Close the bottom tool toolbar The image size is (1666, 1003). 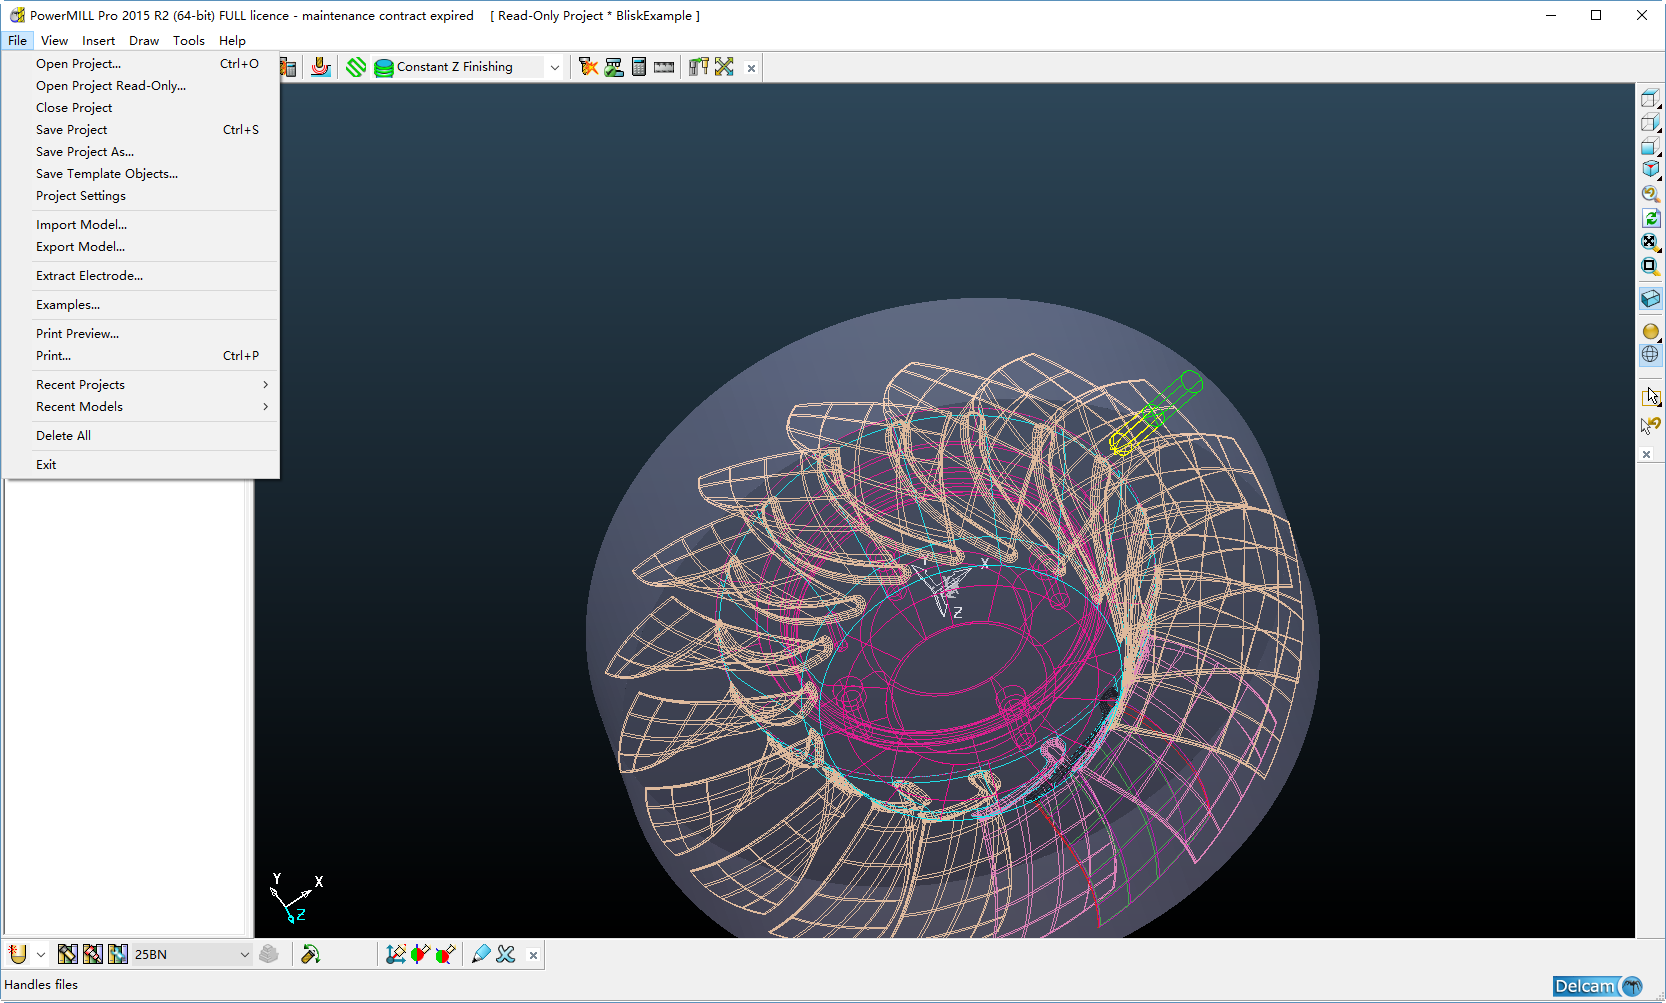(x=534, y=955)
